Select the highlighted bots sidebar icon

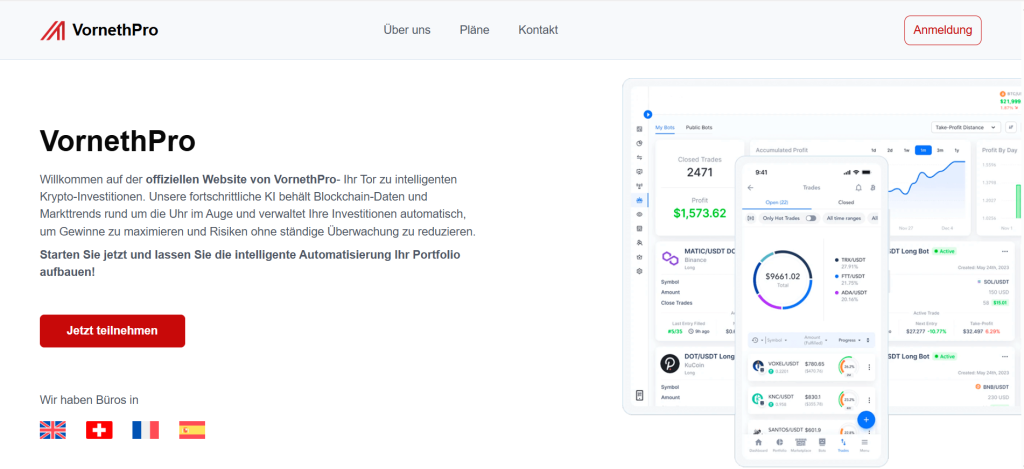[639, 200]
